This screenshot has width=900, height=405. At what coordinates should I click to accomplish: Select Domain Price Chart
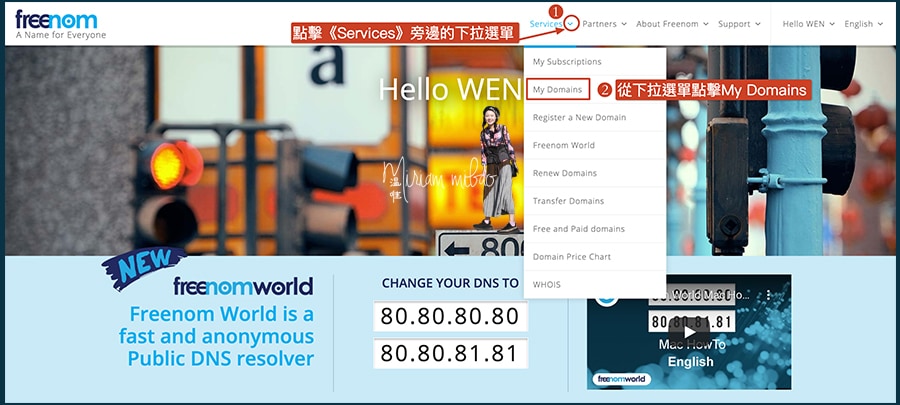point(595,256)
